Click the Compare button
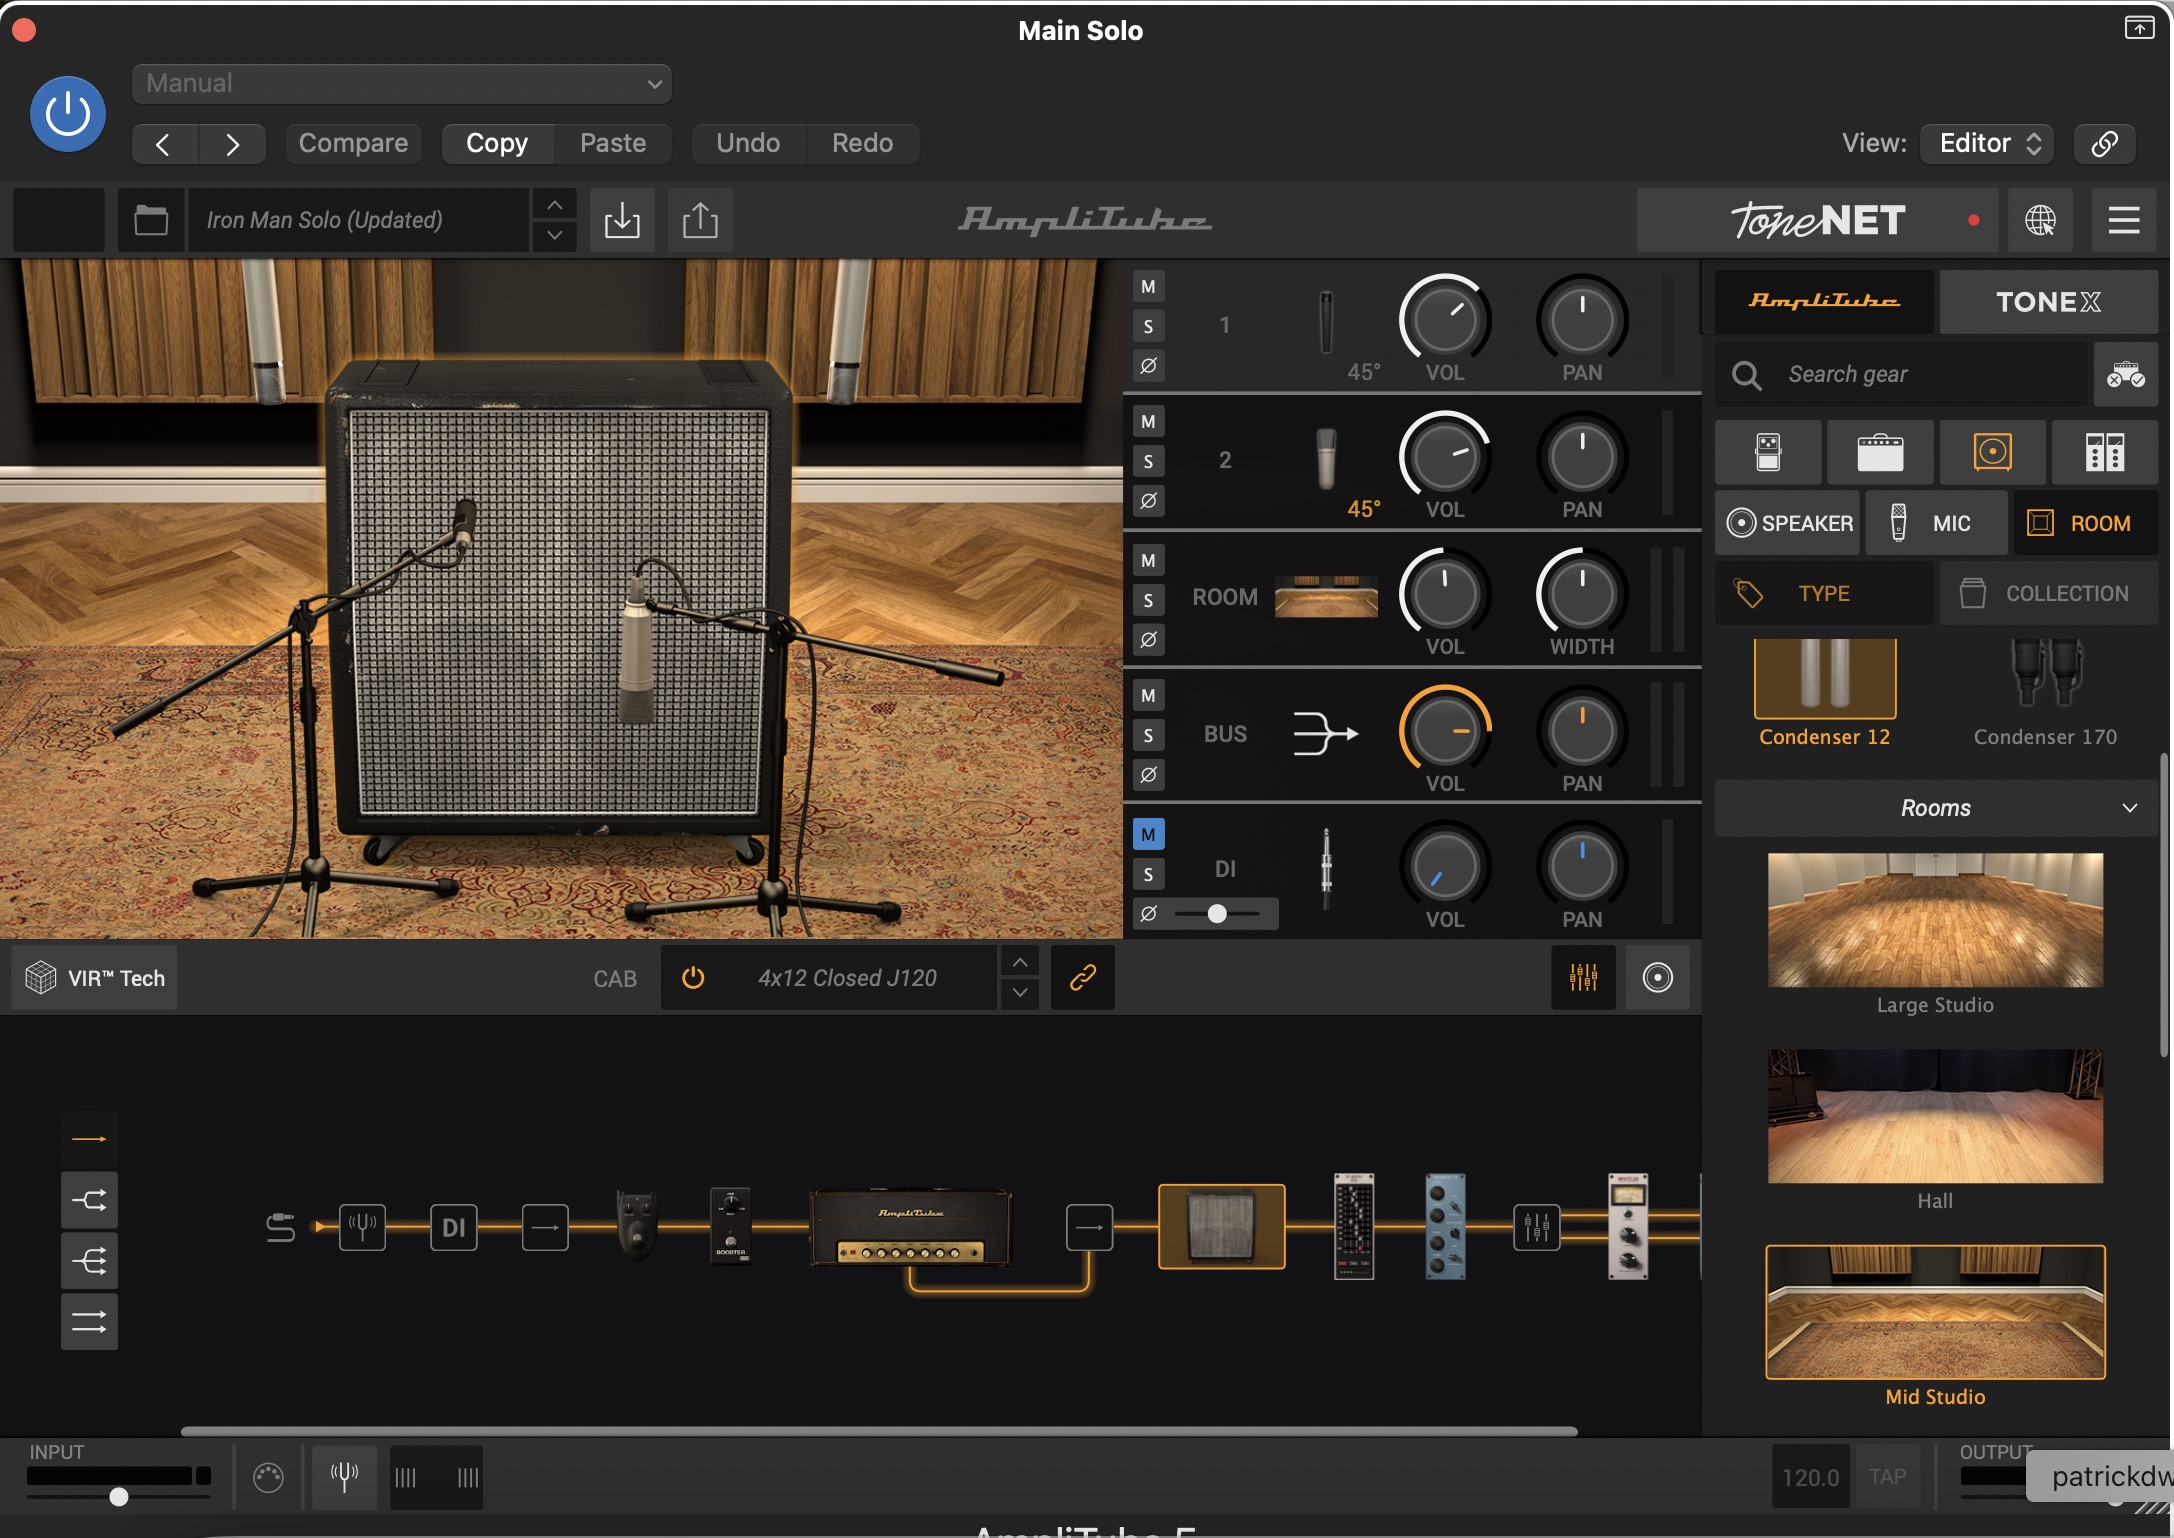The image size is (2174, 1538). [x=353, y=143]
